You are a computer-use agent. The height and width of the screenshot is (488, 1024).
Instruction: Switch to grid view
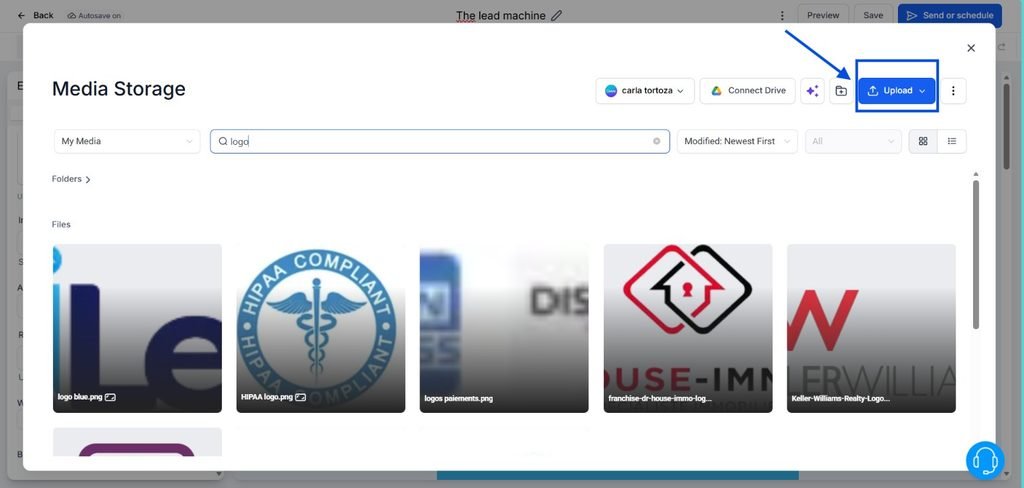click(x=923, y=141)
